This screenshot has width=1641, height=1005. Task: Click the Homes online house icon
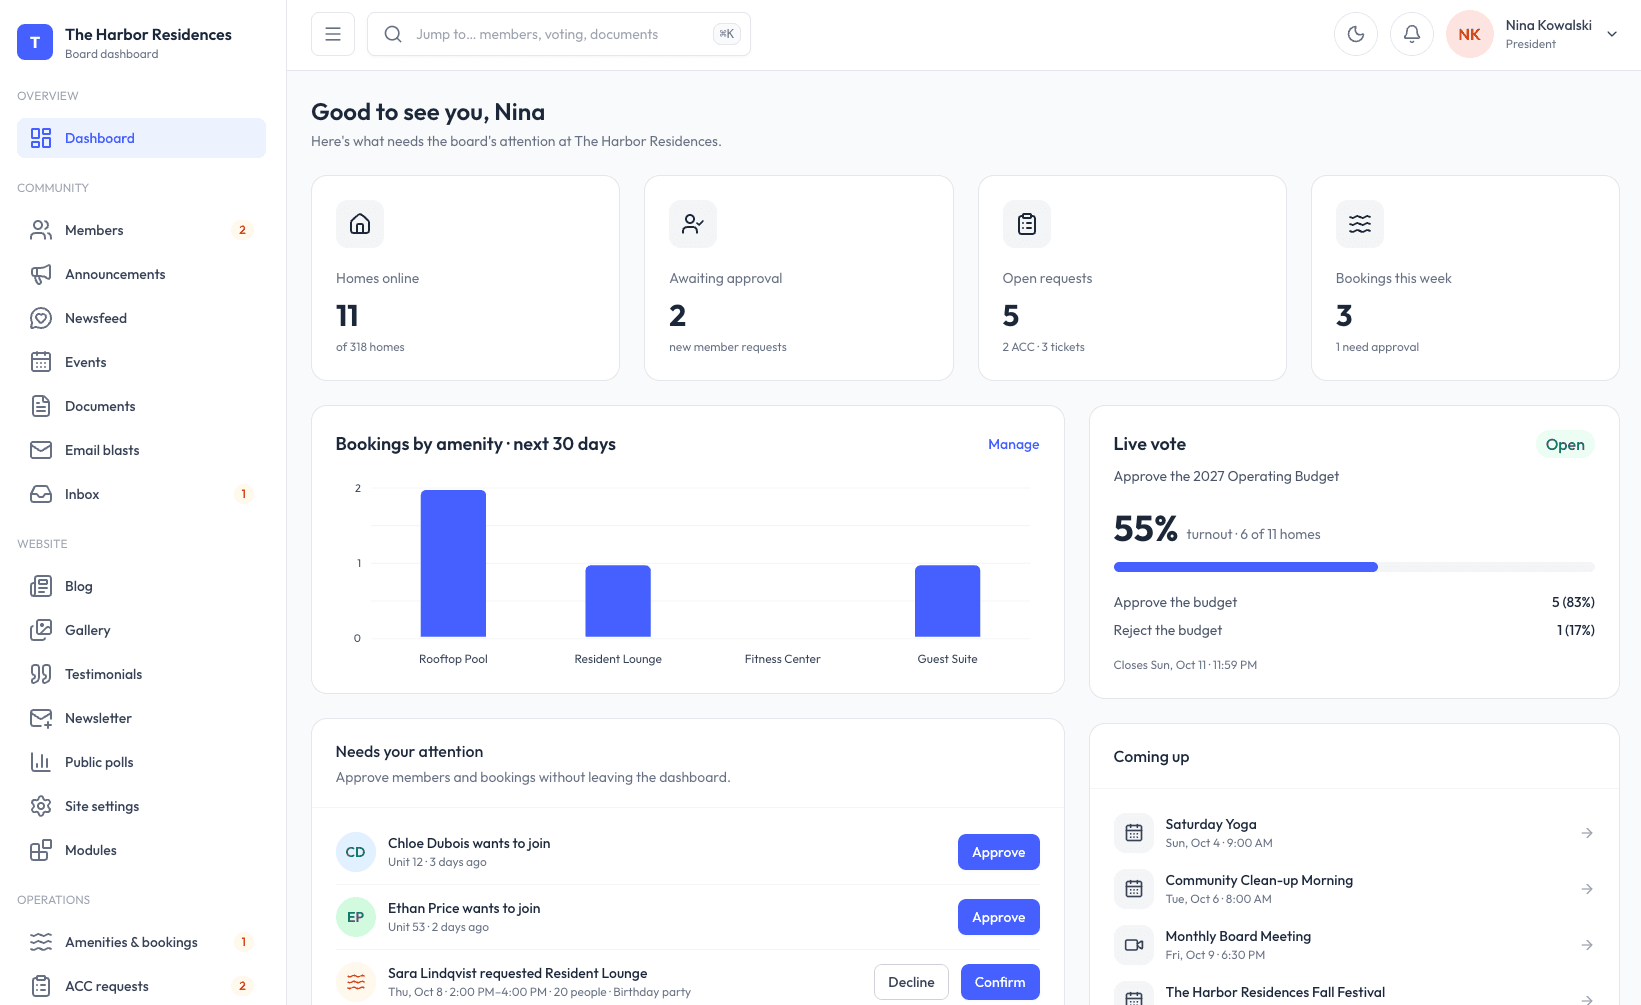(360, 224)
